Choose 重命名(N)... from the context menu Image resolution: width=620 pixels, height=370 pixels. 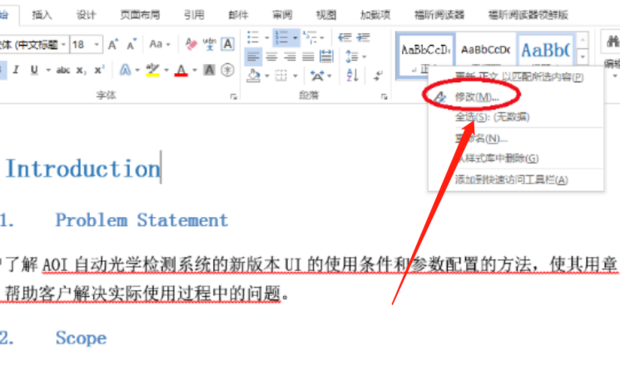point(516,138)
